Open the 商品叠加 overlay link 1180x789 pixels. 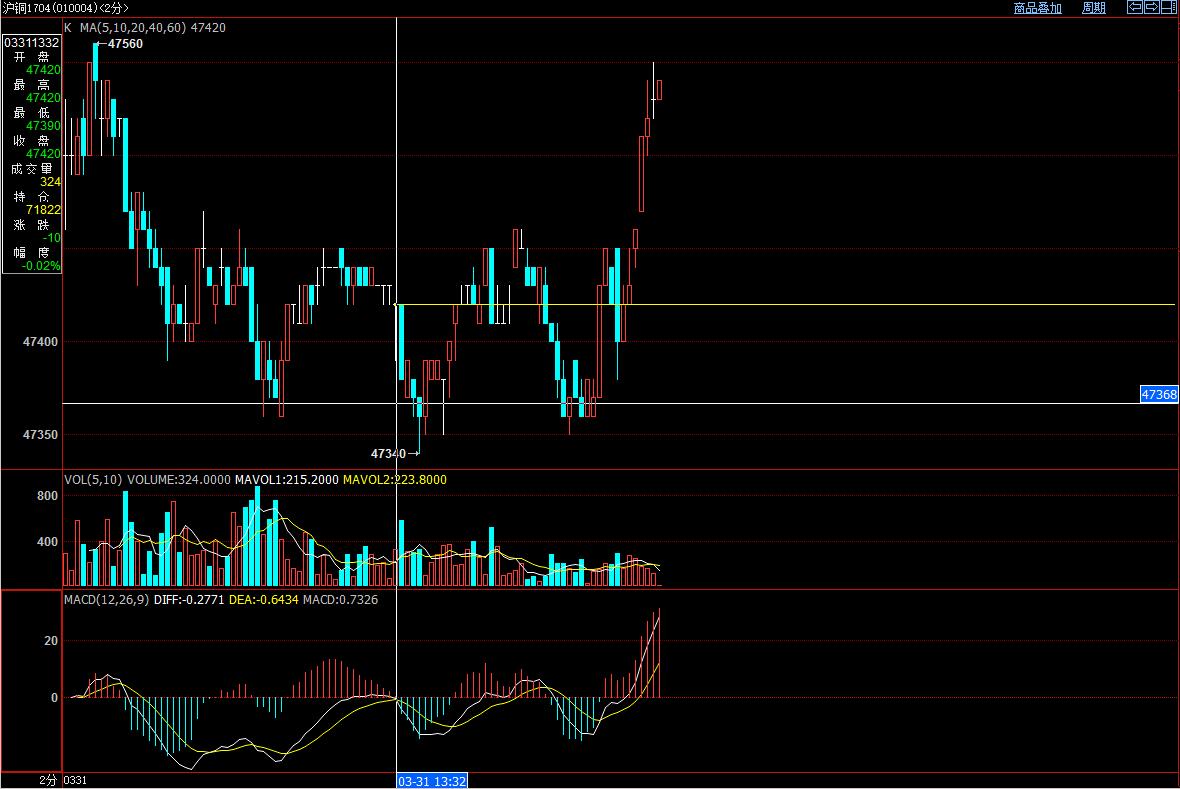tap(1037, 8)
